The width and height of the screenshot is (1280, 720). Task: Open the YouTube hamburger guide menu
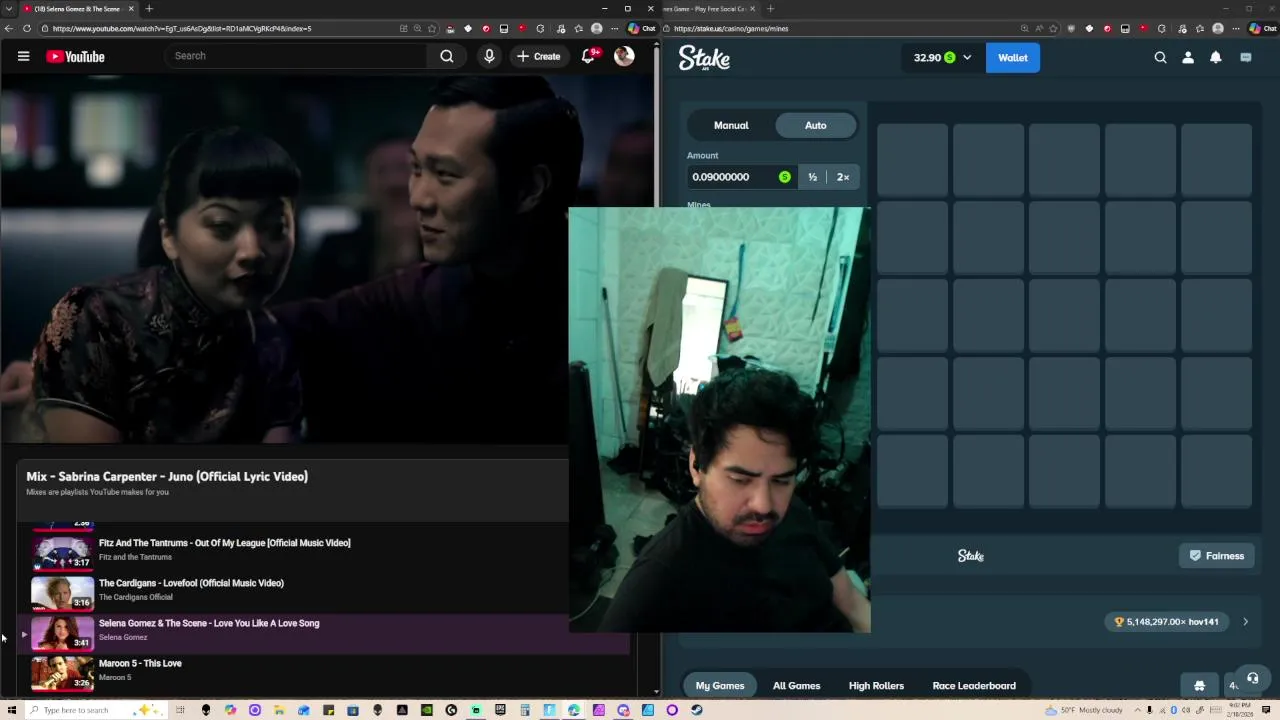click(x=23, y=56)
